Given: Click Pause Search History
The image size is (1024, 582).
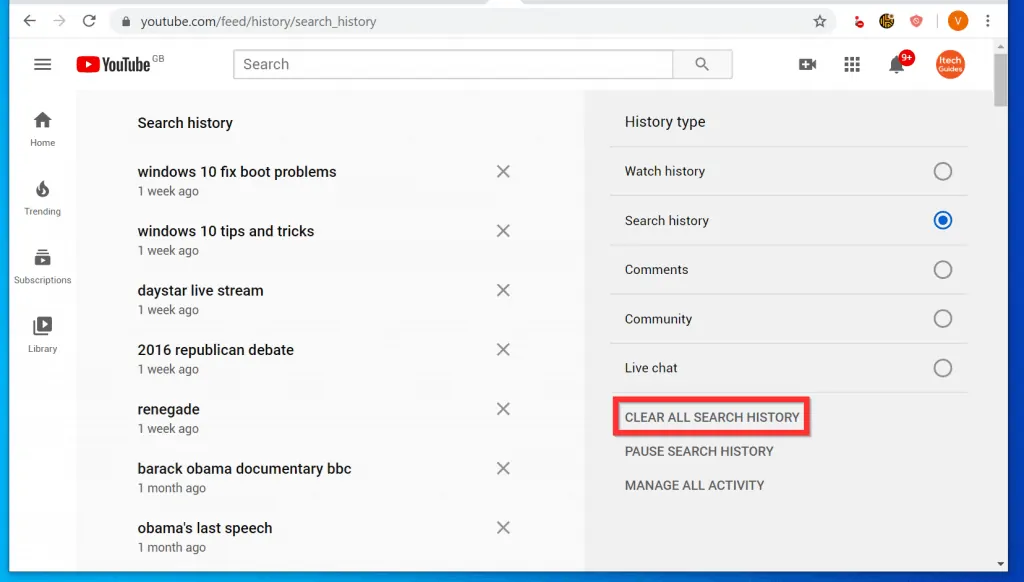Looking at the screenshot, I should click(698, 451).
